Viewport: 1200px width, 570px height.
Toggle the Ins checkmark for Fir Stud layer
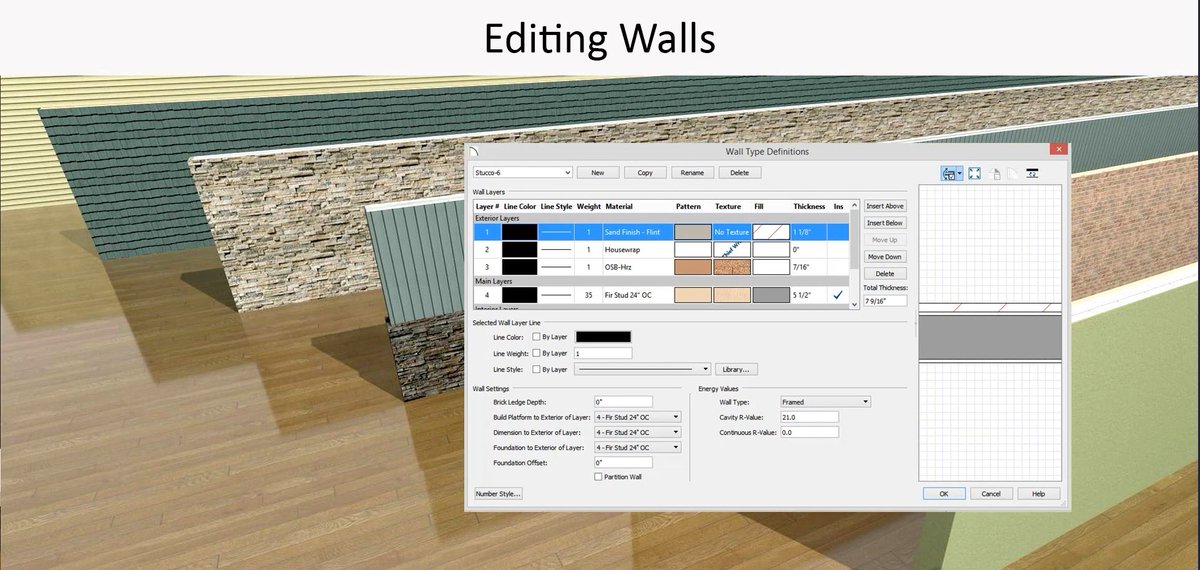click(836, 295)
